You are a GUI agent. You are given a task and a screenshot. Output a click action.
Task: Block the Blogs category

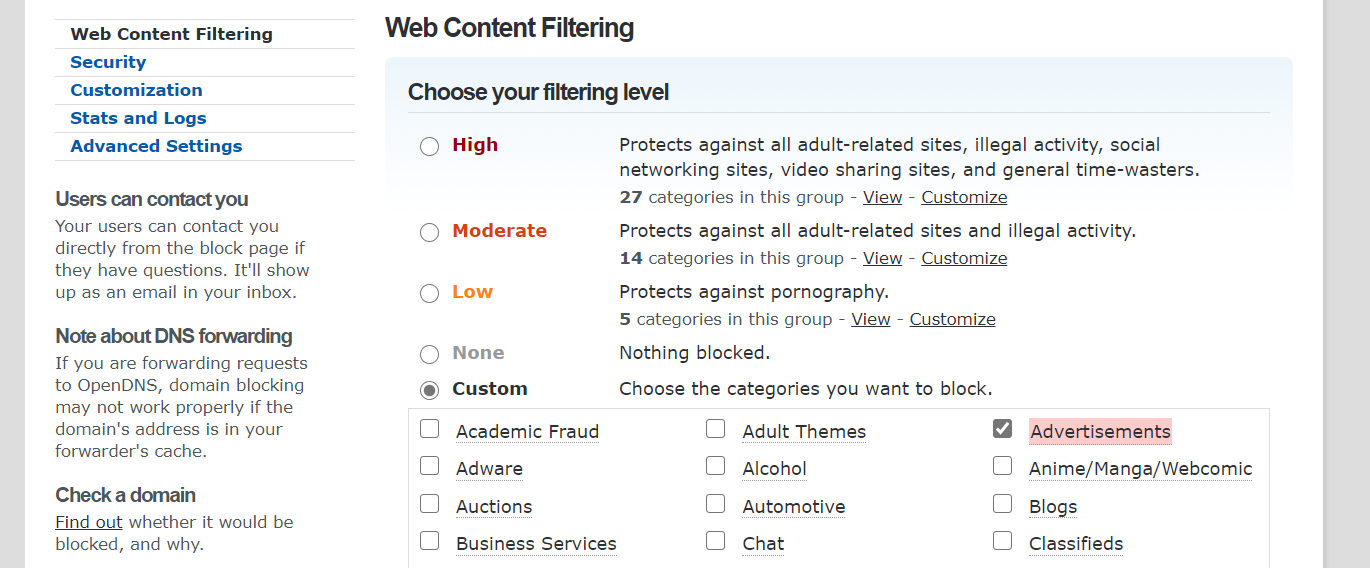(1002, 504)
